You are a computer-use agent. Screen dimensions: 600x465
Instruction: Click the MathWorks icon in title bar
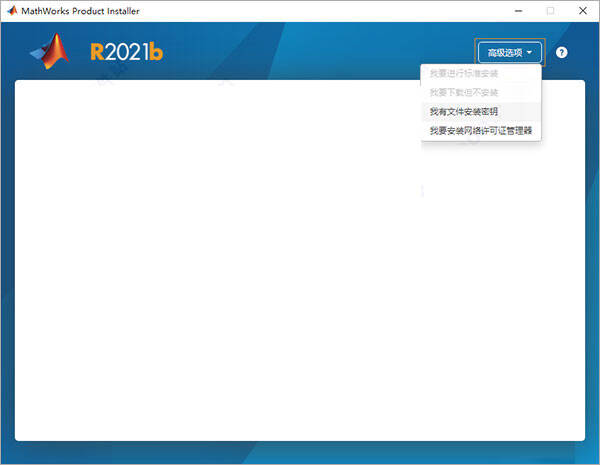pyautogui.click(x=11, y=10)
